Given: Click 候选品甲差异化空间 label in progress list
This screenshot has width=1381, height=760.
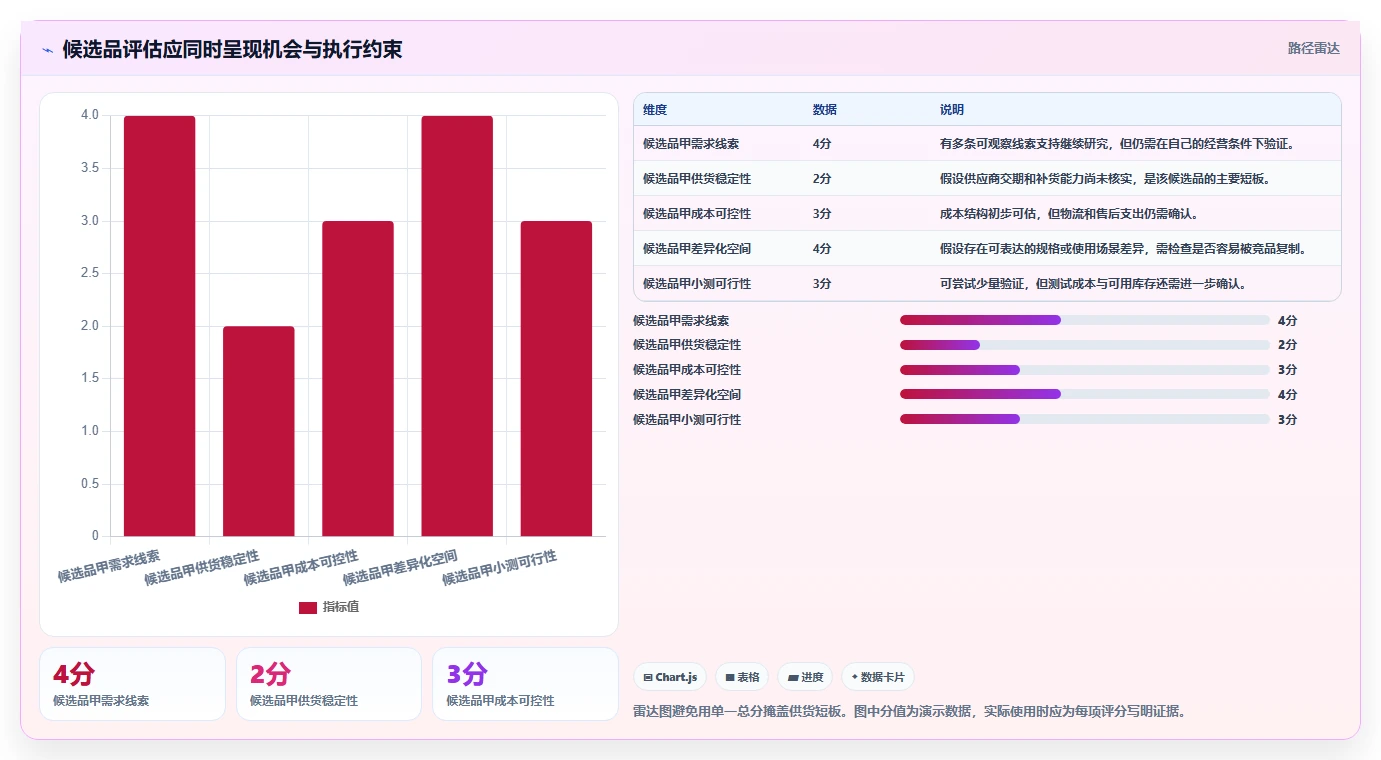Looking at the screenshot, I should point(687,394).
